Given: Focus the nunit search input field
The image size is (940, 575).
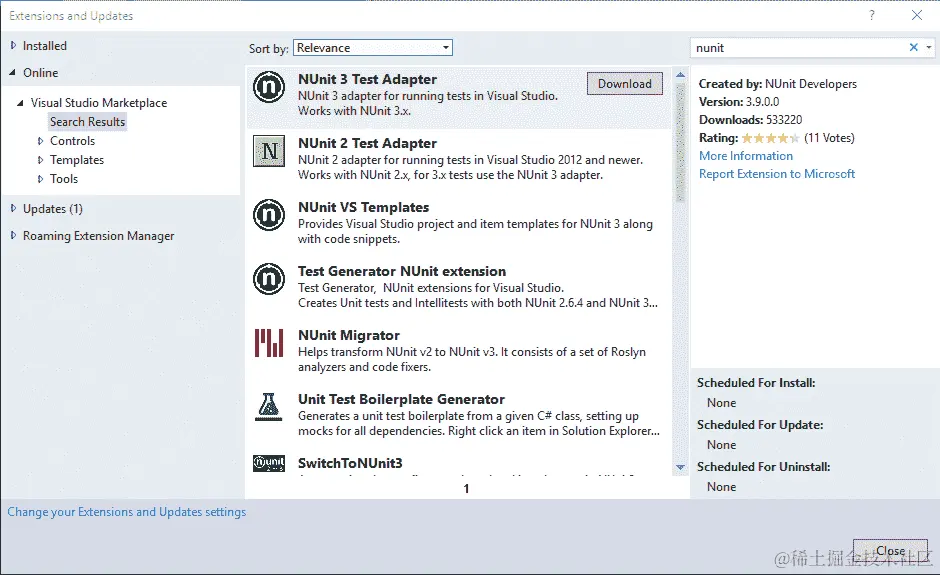Looking at the screenshot, I should (799, 47).
